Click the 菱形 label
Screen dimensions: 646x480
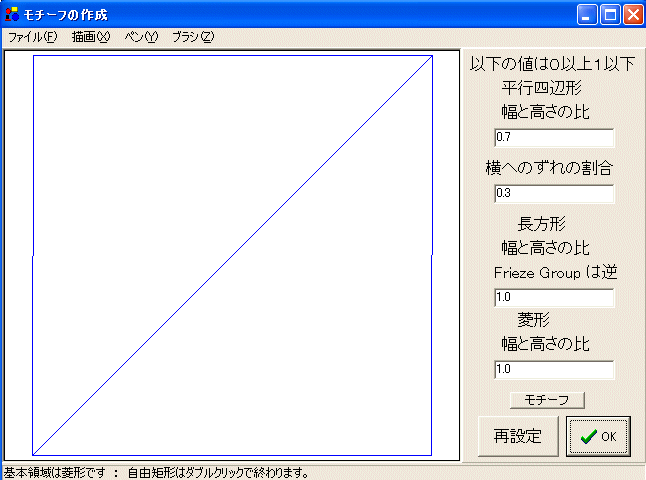534,320
